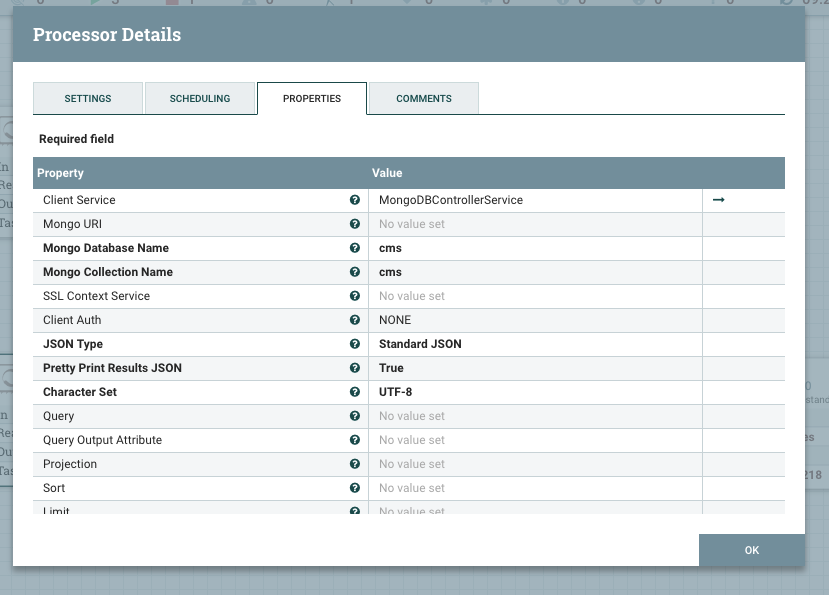Click the help icon next to Mongo URI
The width and height of the screenshot is (829, 595).
coord(355,224)
